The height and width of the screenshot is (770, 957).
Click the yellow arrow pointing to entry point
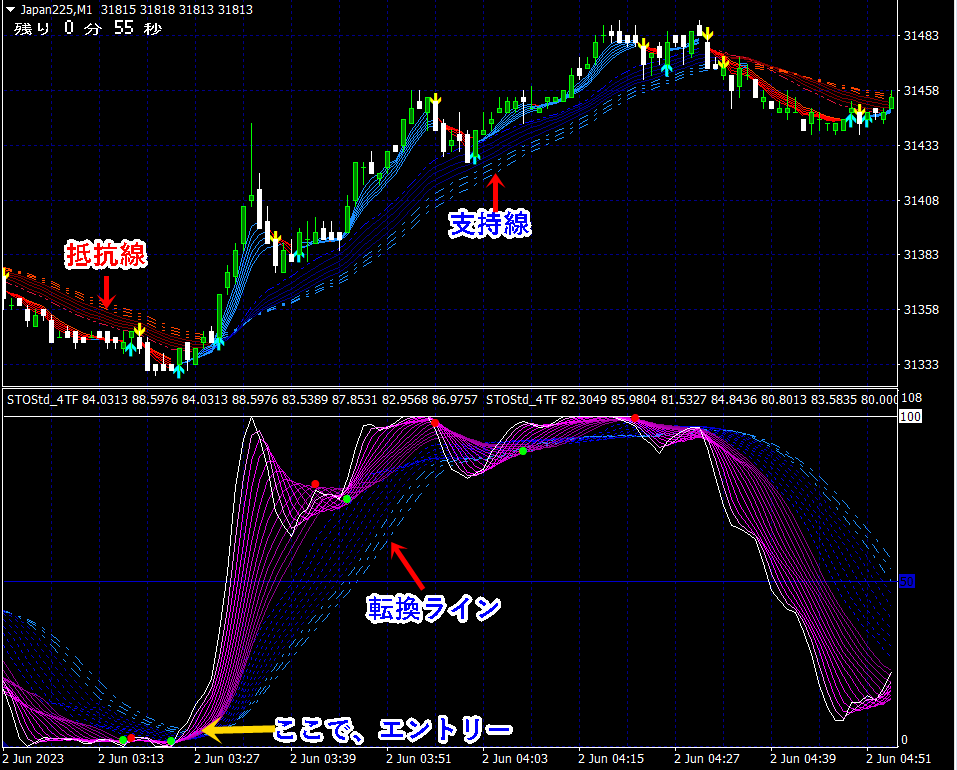pos(236,730)
